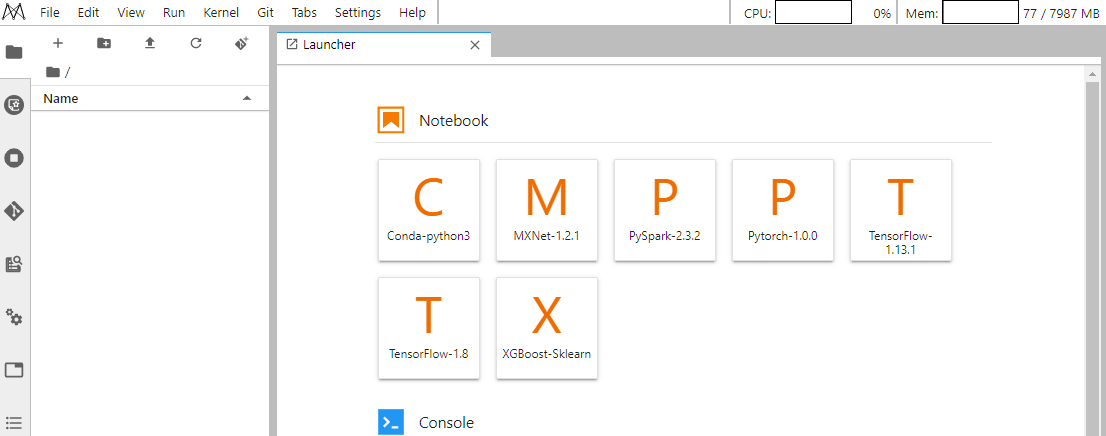
Task: Open the ModelArts SDK sidebar icon
Action: coord(14,105)
